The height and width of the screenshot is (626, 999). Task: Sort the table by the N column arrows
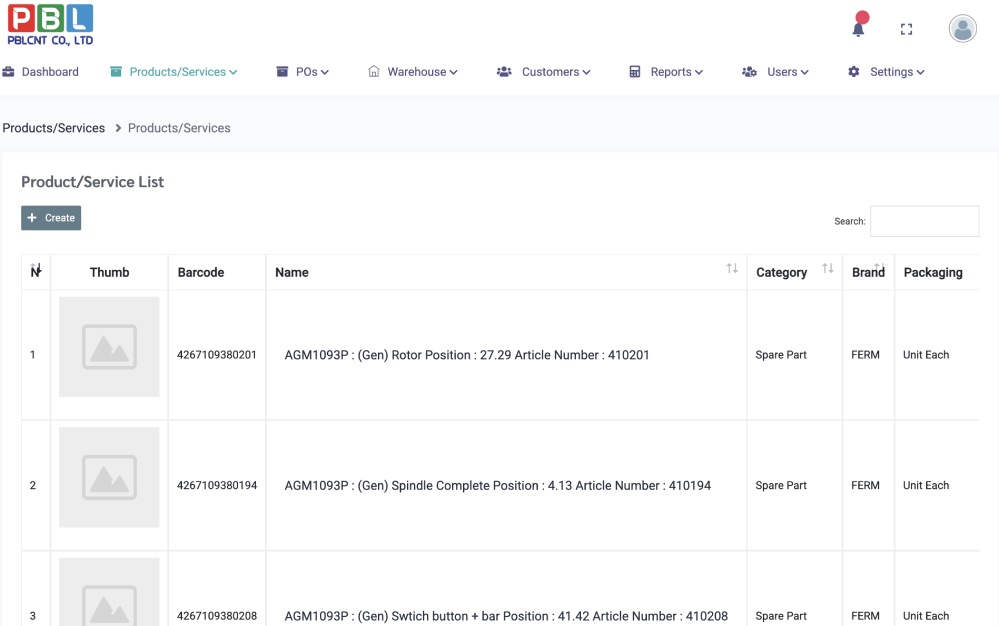(x=35, y=269)
